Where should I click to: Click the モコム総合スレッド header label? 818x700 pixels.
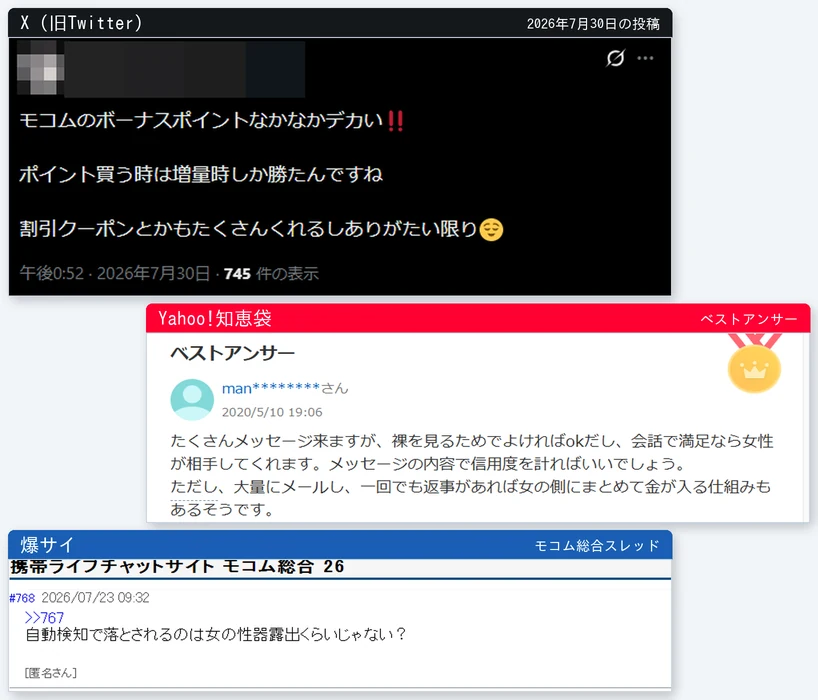(x=597, y=546)
